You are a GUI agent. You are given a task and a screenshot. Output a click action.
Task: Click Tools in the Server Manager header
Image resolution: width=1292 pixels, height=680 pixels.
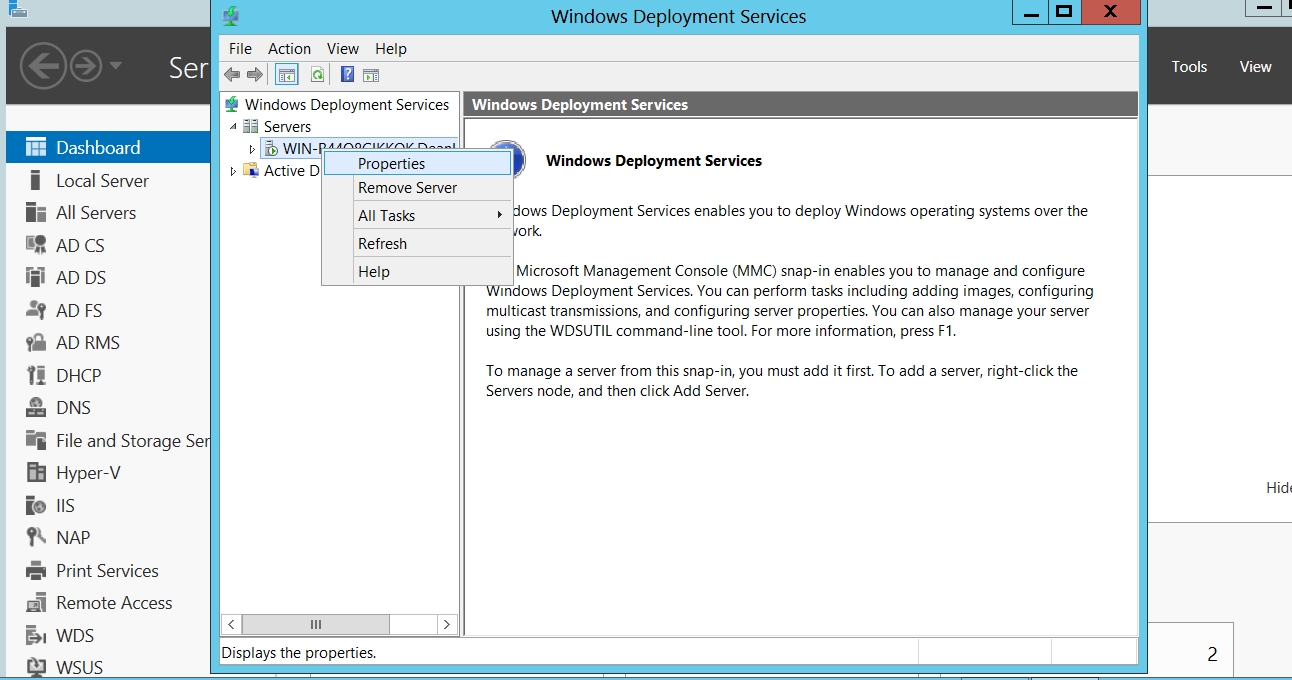click(x=1189, y=67)
